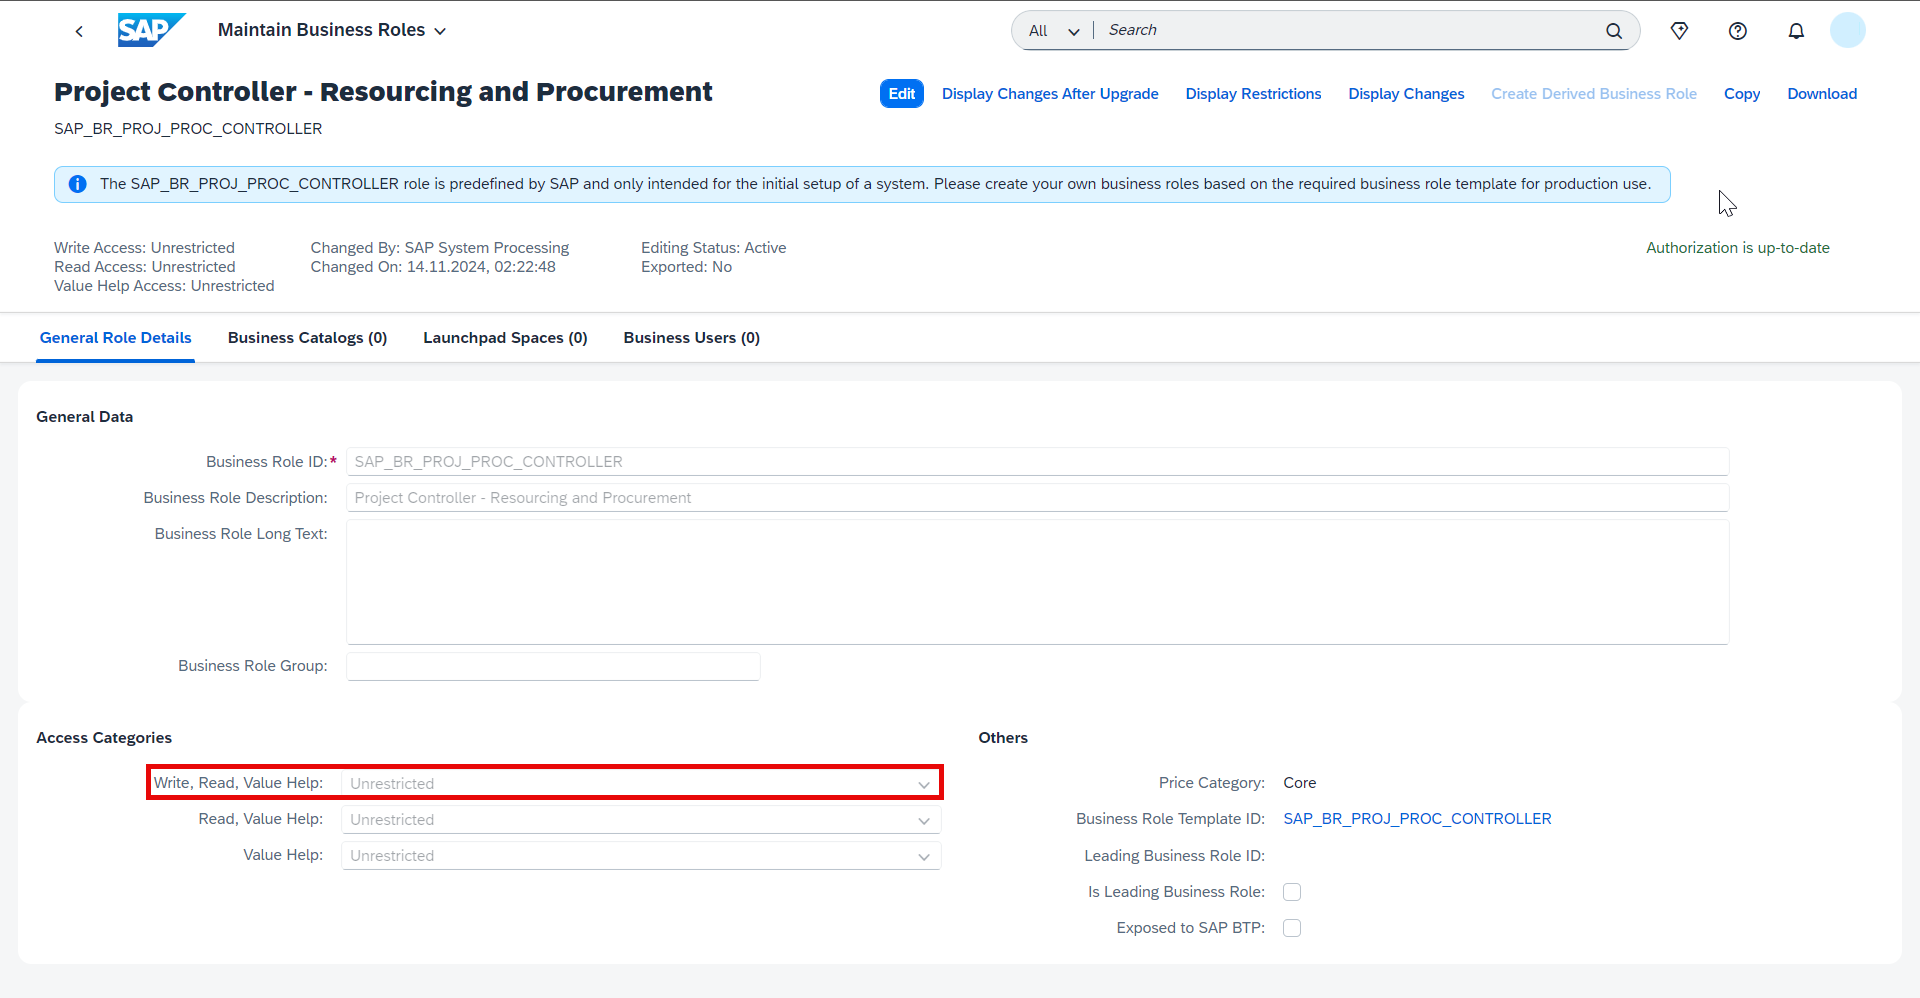Click the magnifier search icon

(x=1614, y=31)
